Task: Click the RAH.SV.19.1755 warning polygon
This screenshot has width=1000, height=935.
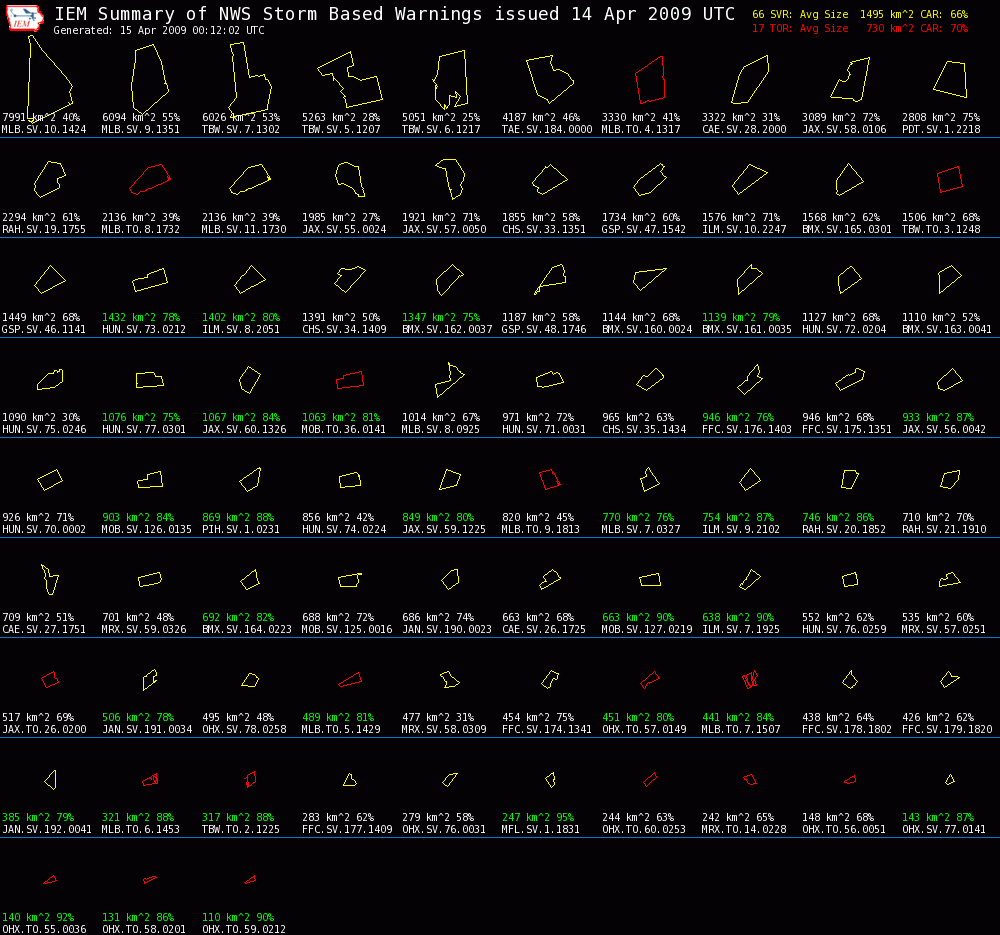Action: (x=50, y=179)
